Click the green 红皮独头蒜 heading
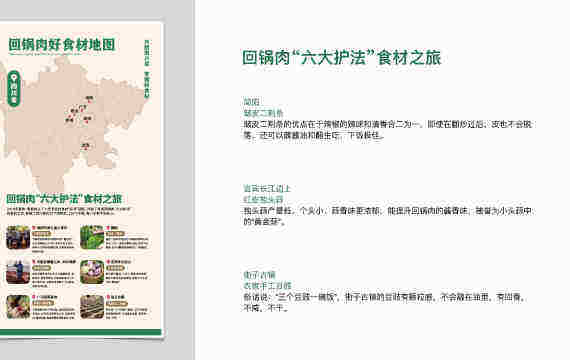This screenshot has height=360, width=570. click(x=264, y=199)
